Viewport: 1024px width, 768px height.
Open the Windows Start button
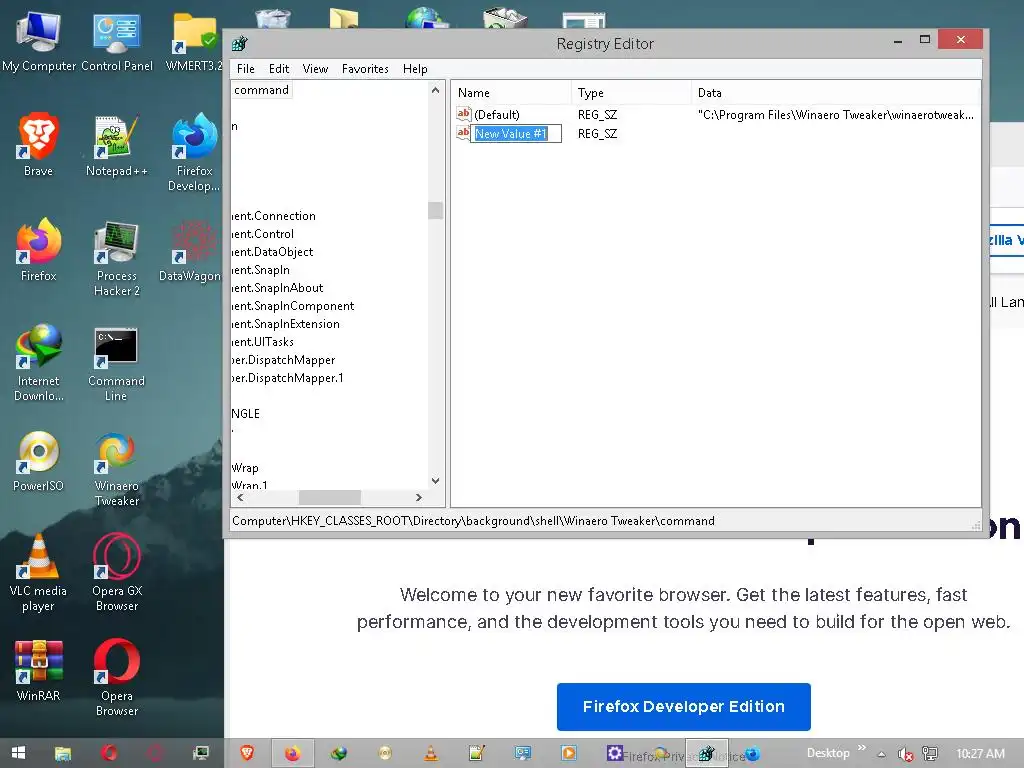click(x=18, y=753)
